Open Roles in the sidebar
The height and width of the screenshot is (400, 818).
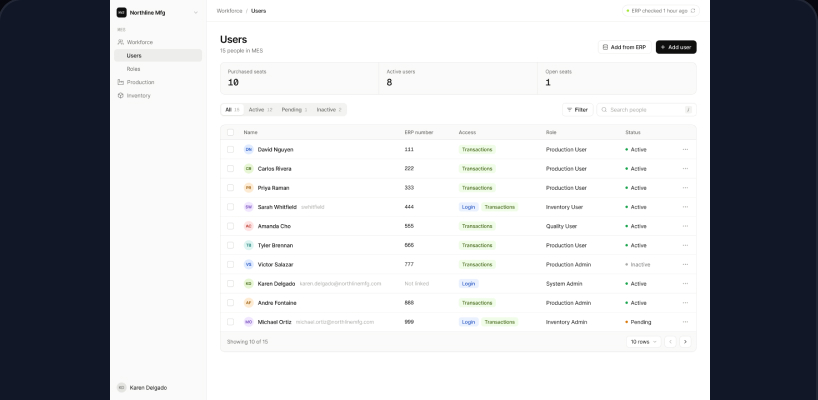(x=158, y=69)
